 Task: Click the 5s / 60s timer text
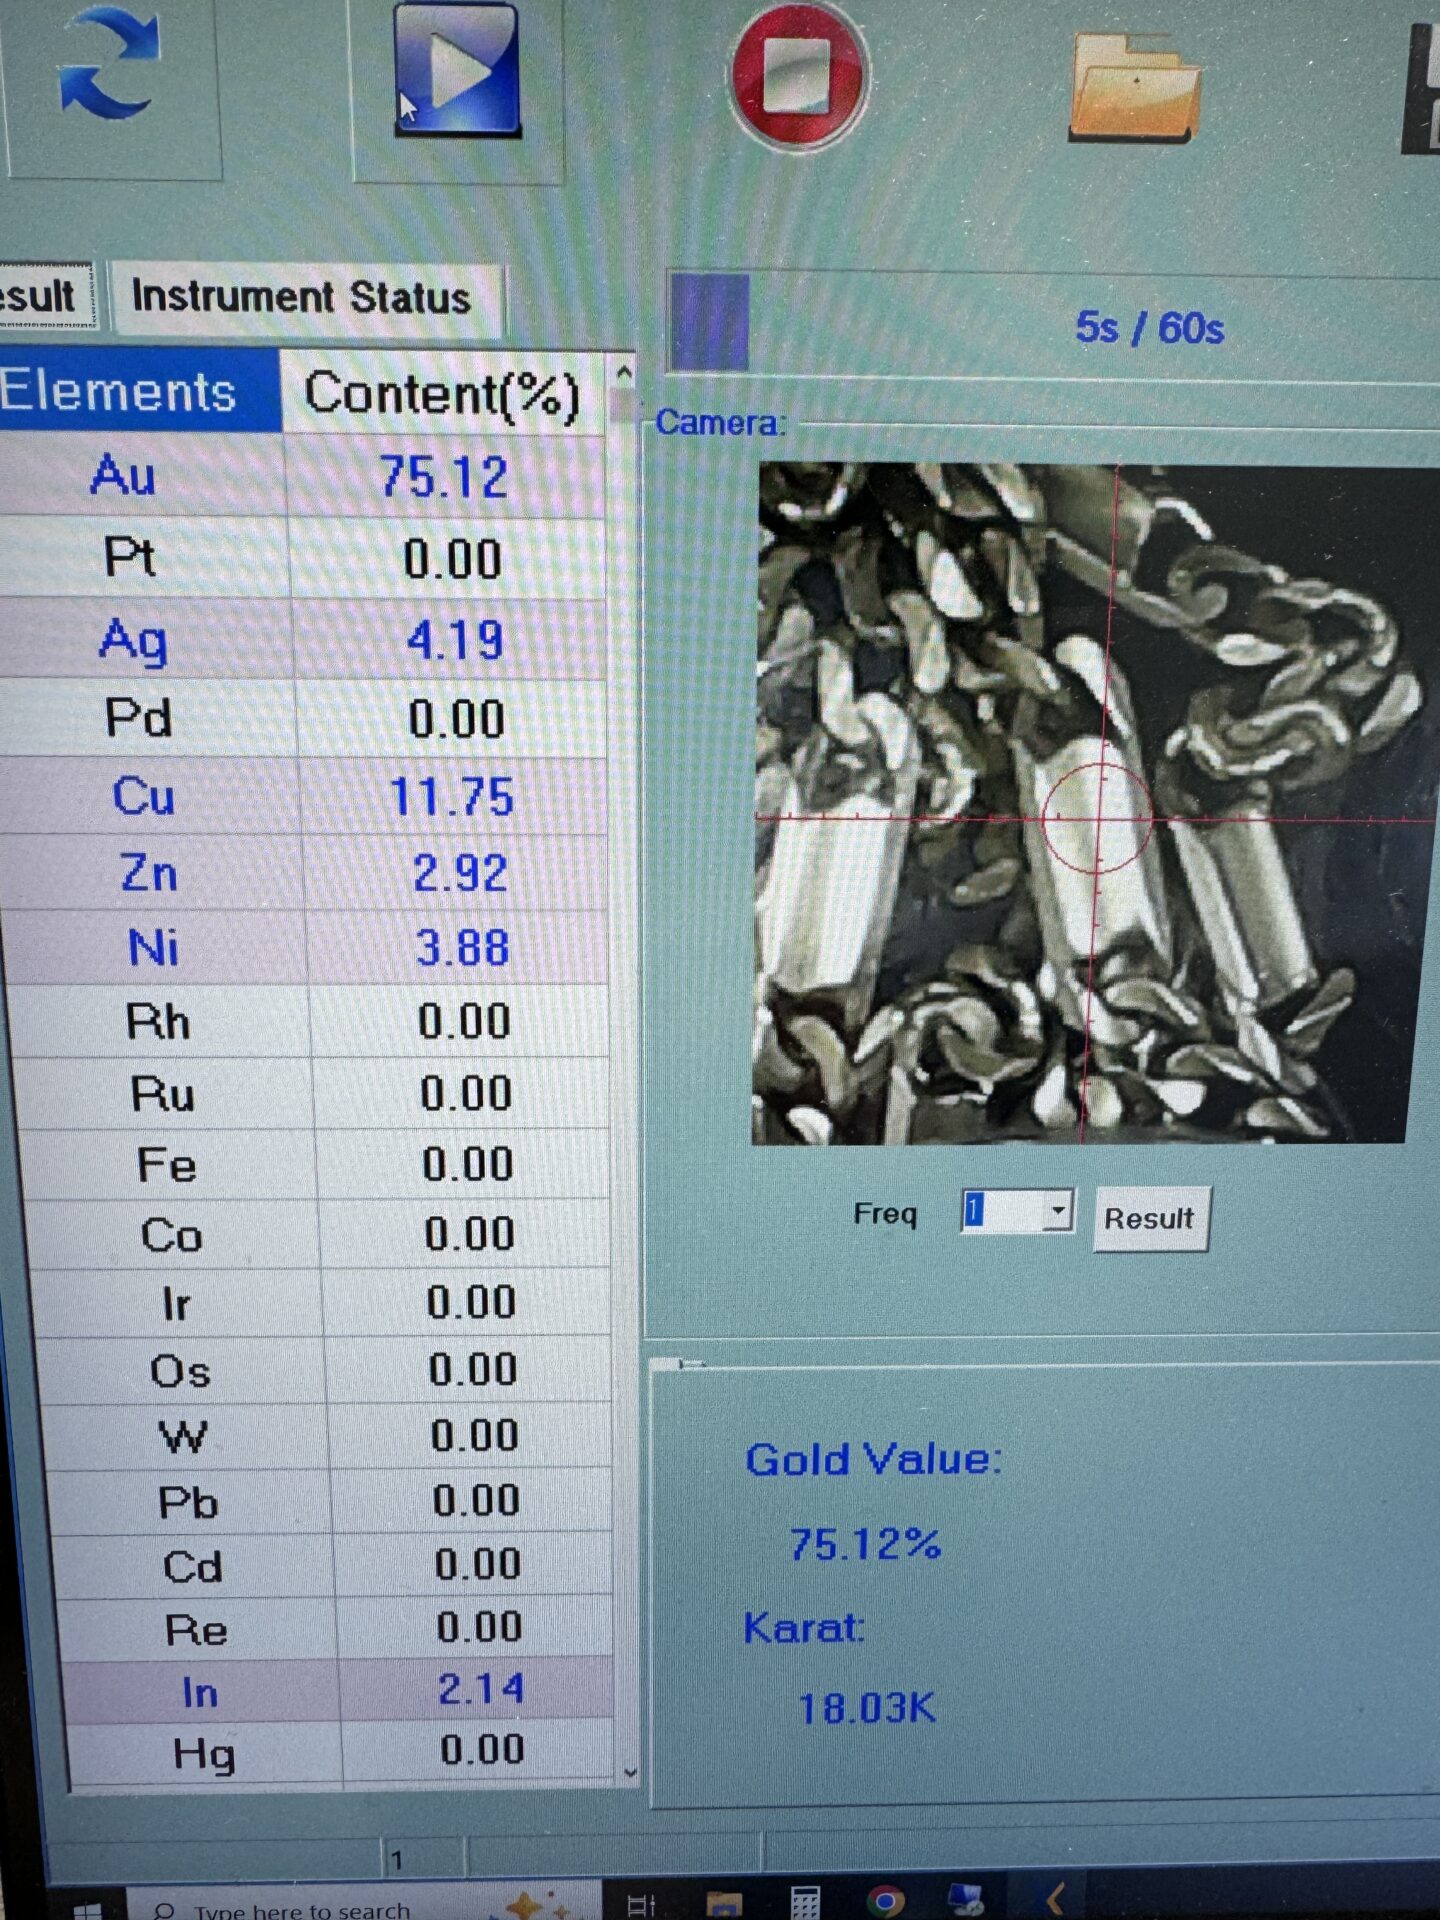click(x=1149, y=328)
